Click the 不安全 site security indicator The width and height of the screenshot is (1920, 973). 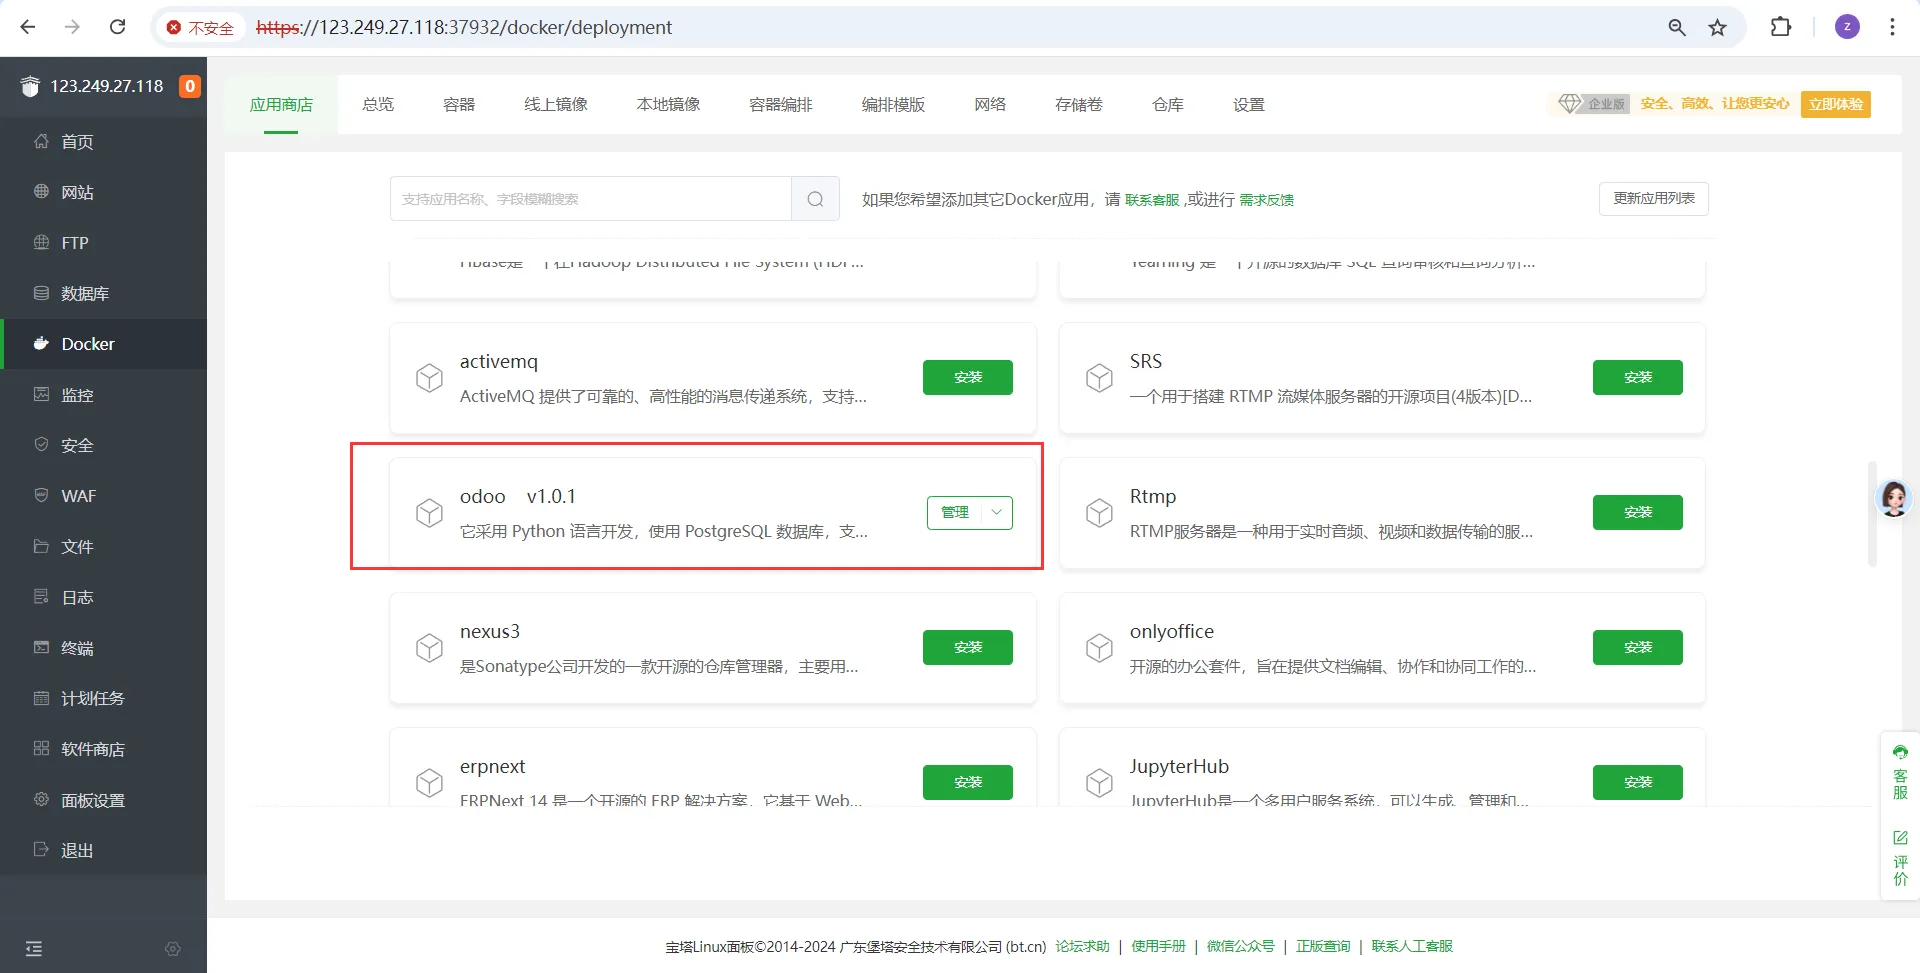tap(200, 28)
